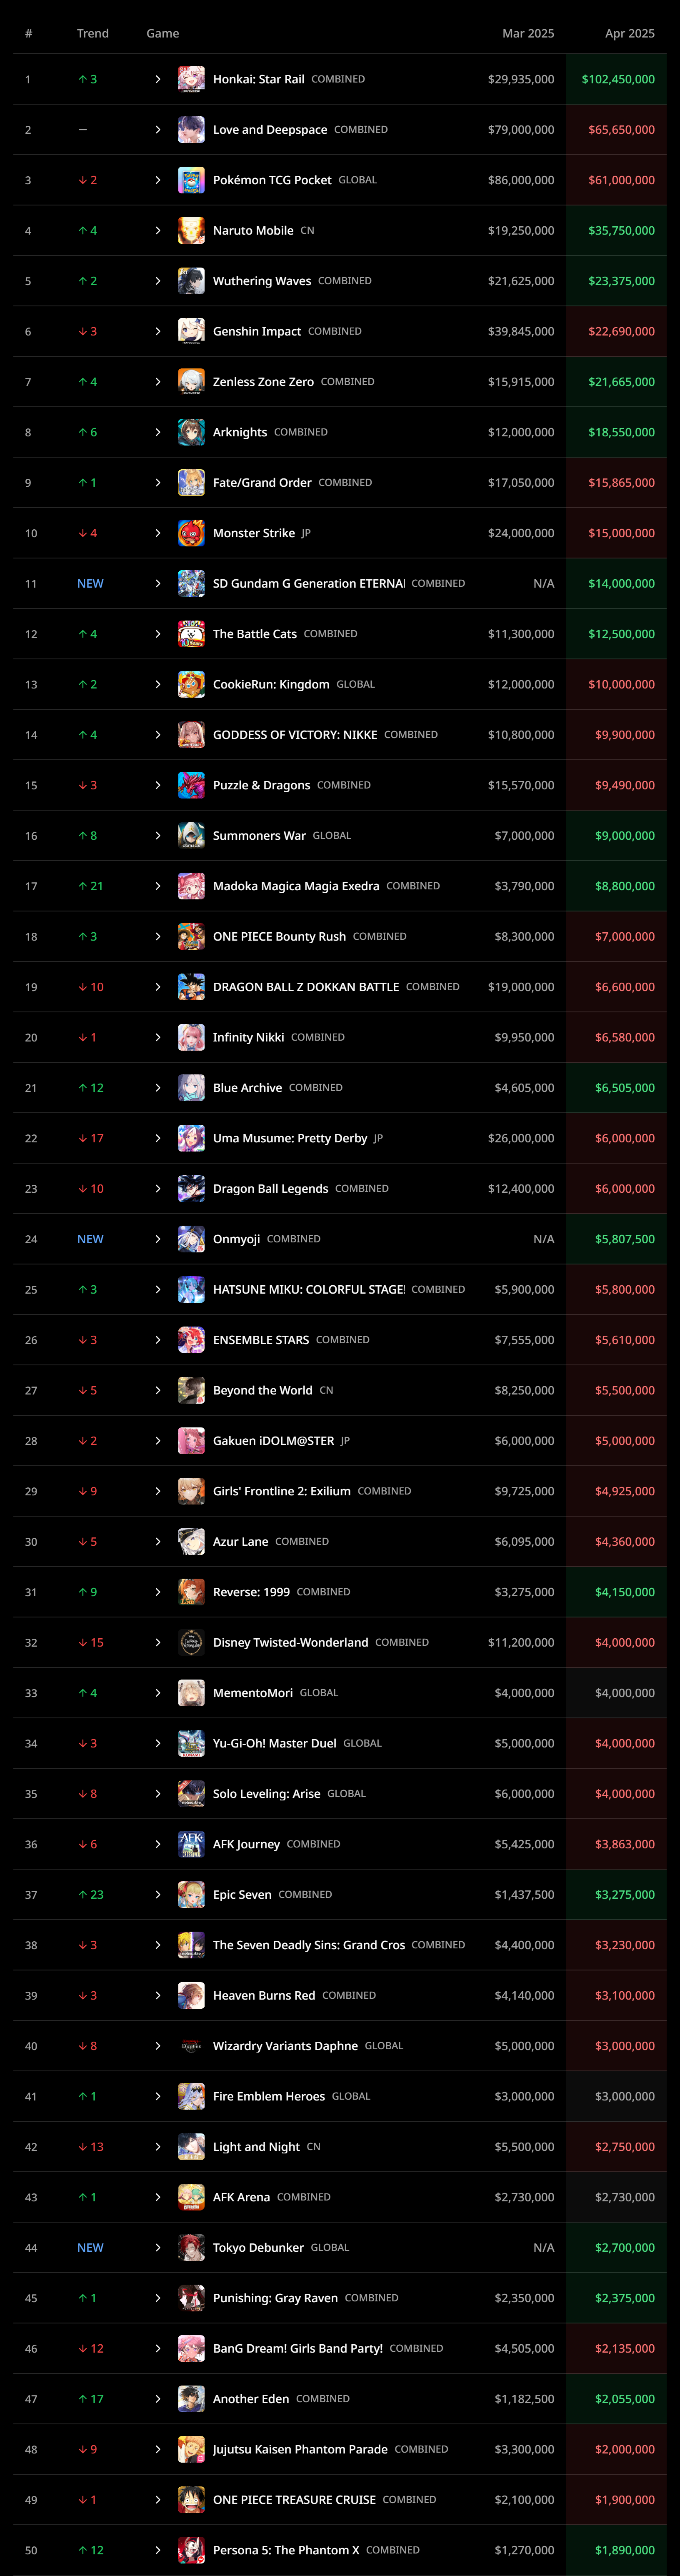Sort by the Apr 2025 column header
Image resolution: width=680 pixels, height=2576 pixels.
tap(629, 33)
